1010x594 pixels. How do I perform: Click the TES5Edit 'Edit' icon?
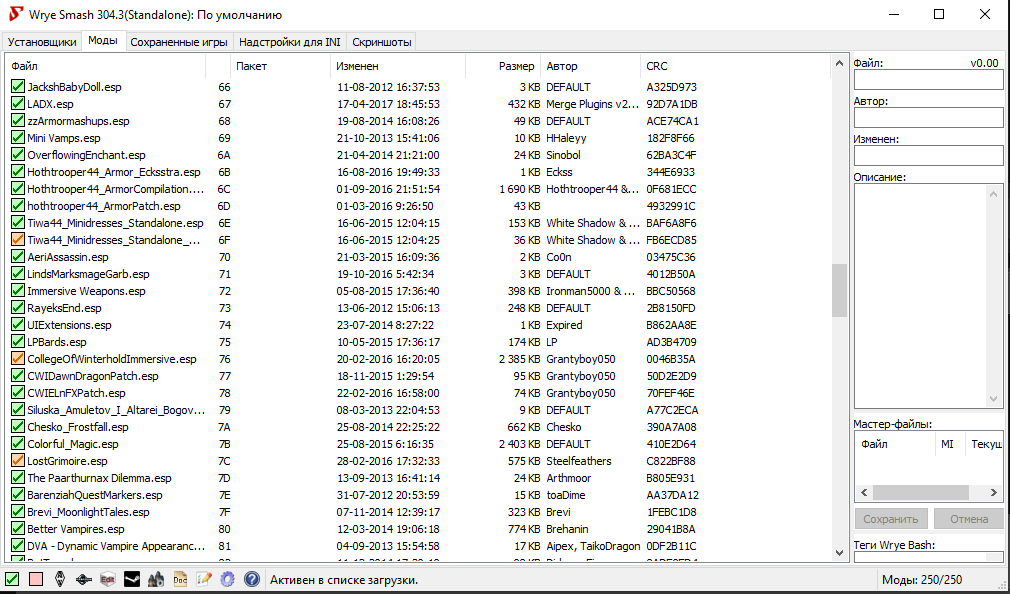(x=108, y=579)
